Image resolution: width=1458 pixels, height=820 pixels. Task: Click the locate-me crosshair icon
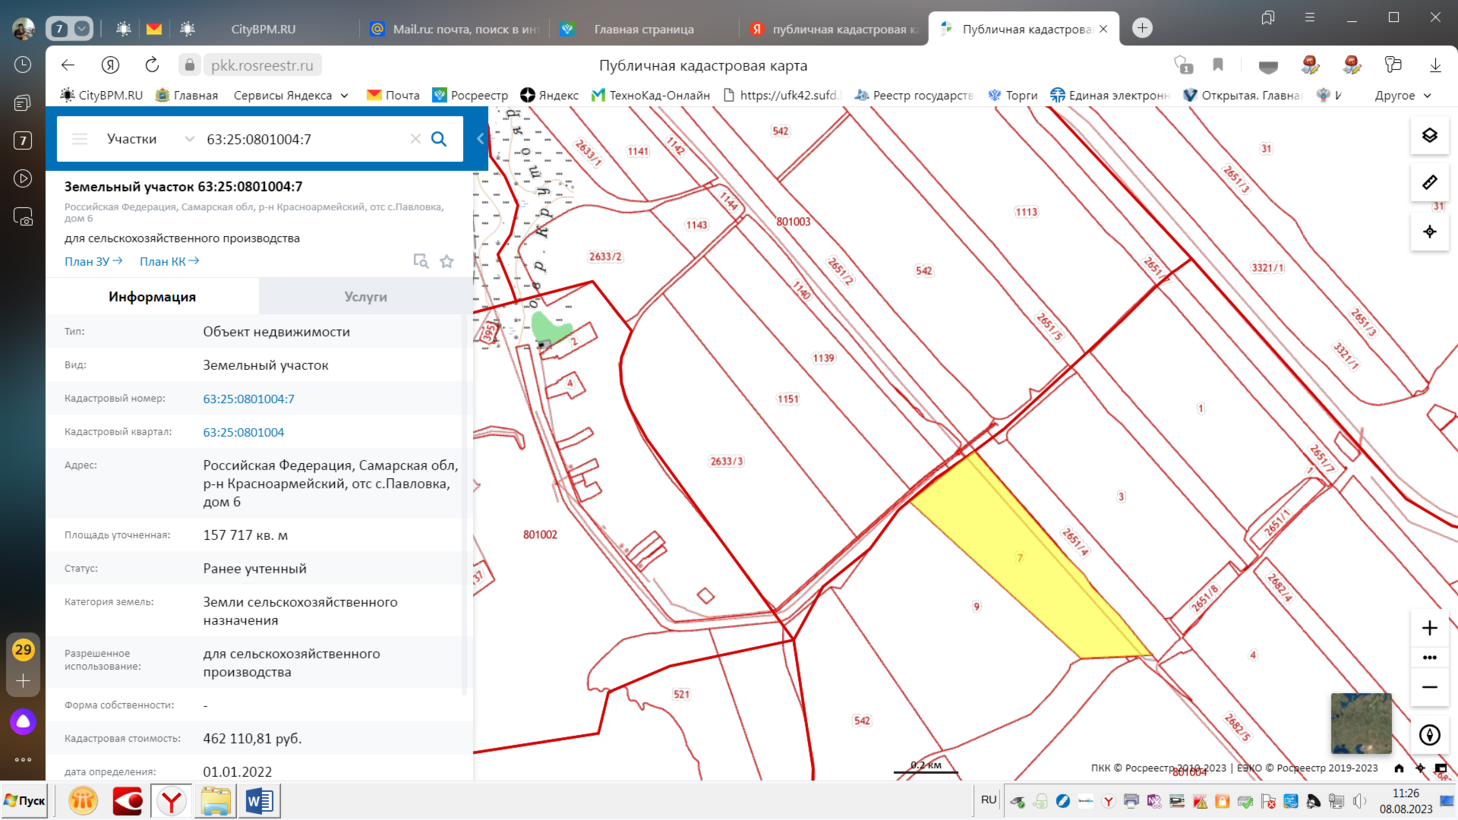[1429, 232]
